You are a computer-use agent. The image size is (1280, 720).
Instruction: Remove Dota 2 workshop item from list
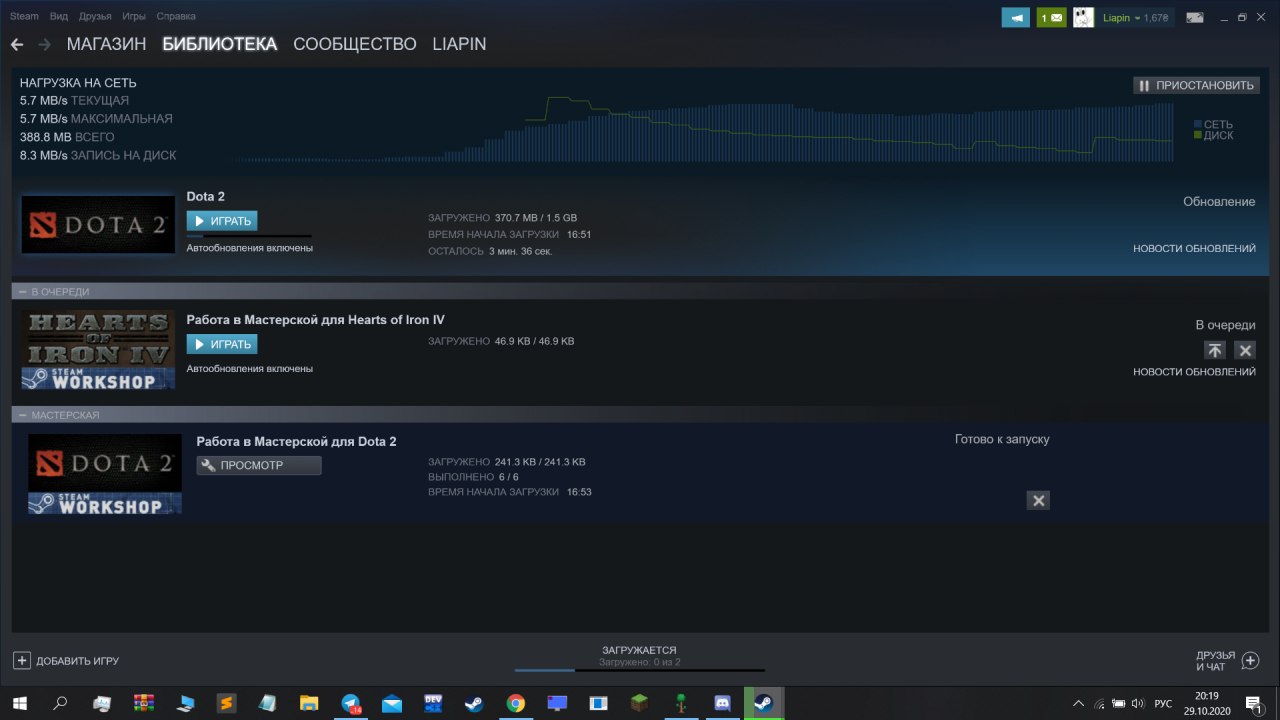tap(1038, 500)
